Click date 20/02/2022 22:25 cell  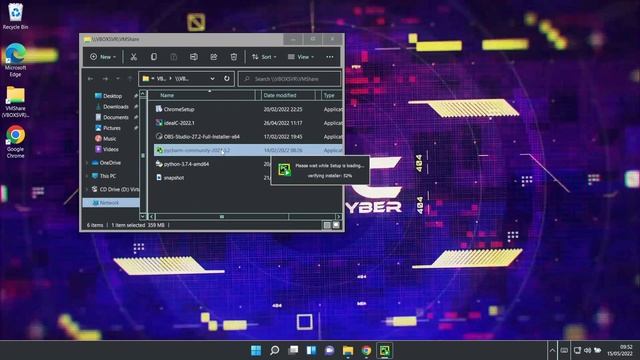click(283, 109)
